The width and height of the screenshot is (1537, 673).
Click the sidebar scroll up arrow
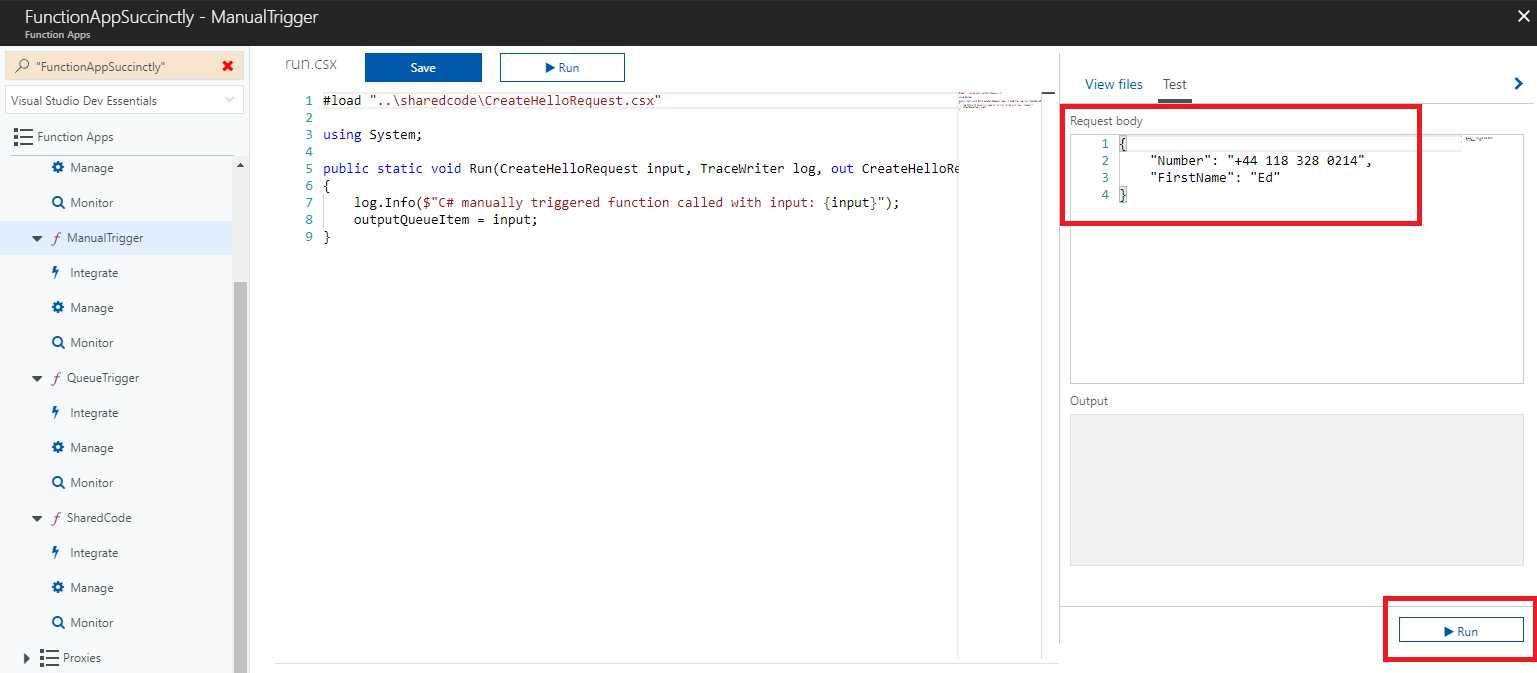240,165
